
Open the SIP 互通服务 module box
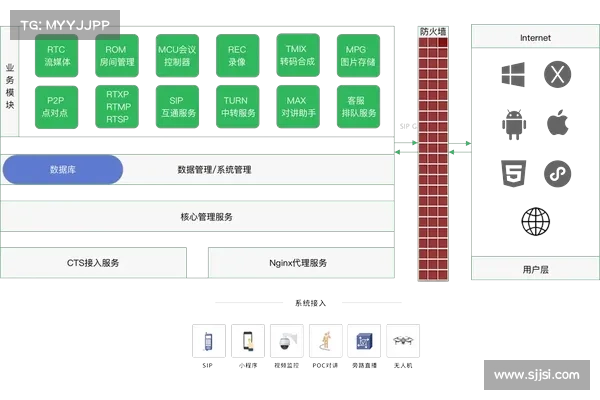tap(177, 106)
